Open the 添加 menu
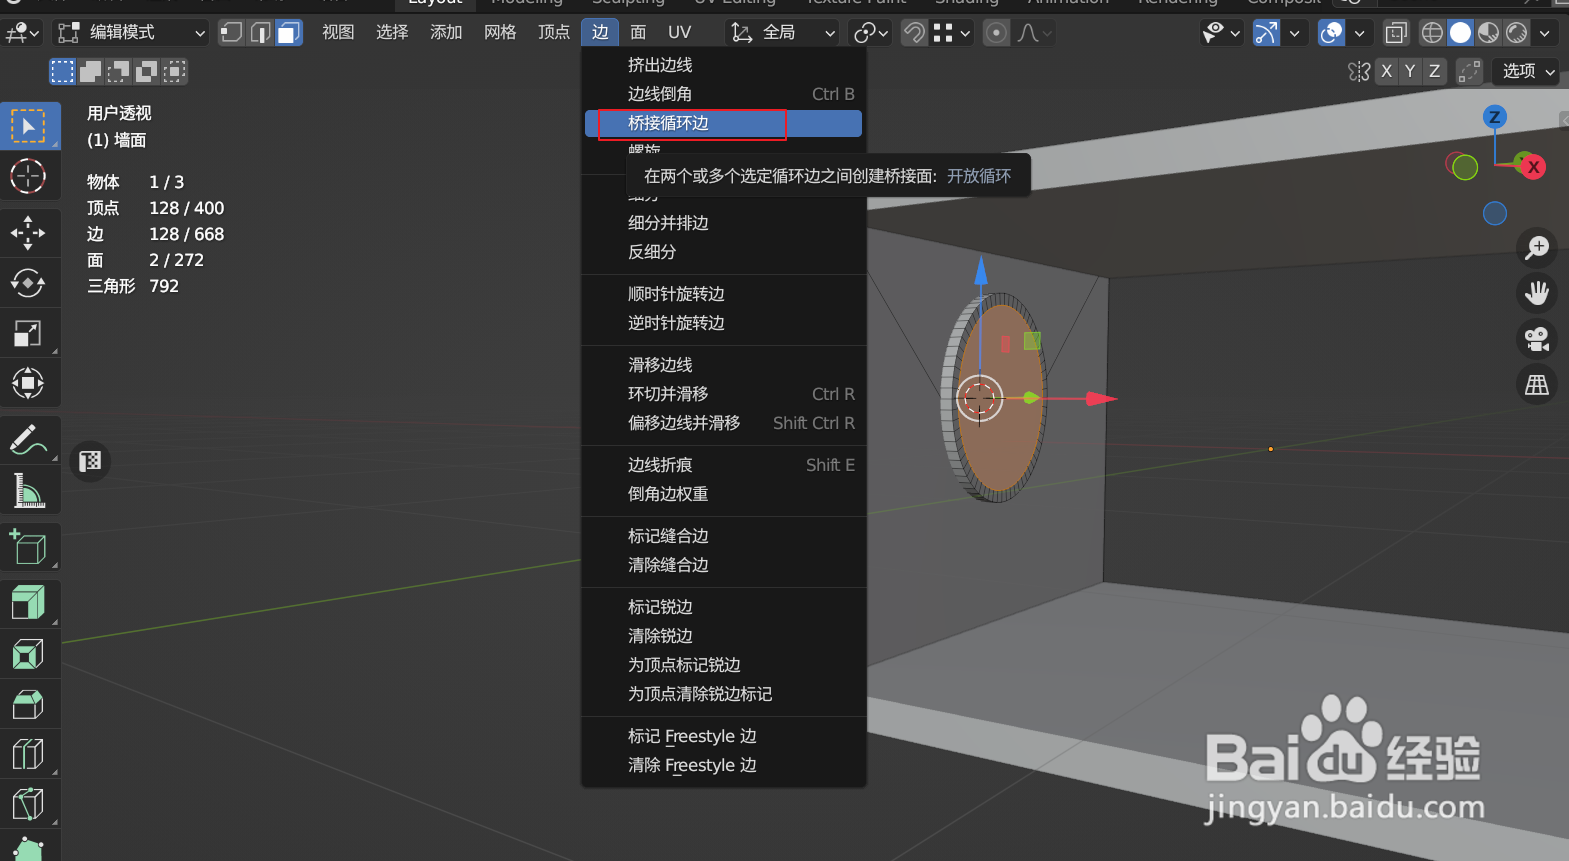This screenshot has height=861, width=1569. click(x=446, y=33)
